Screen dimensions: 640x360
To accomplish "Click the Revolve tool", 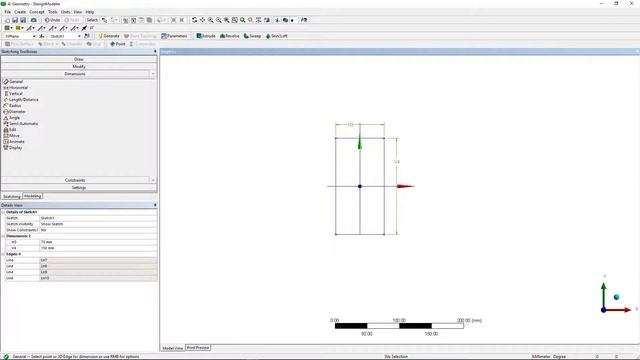I will point(230,36).
